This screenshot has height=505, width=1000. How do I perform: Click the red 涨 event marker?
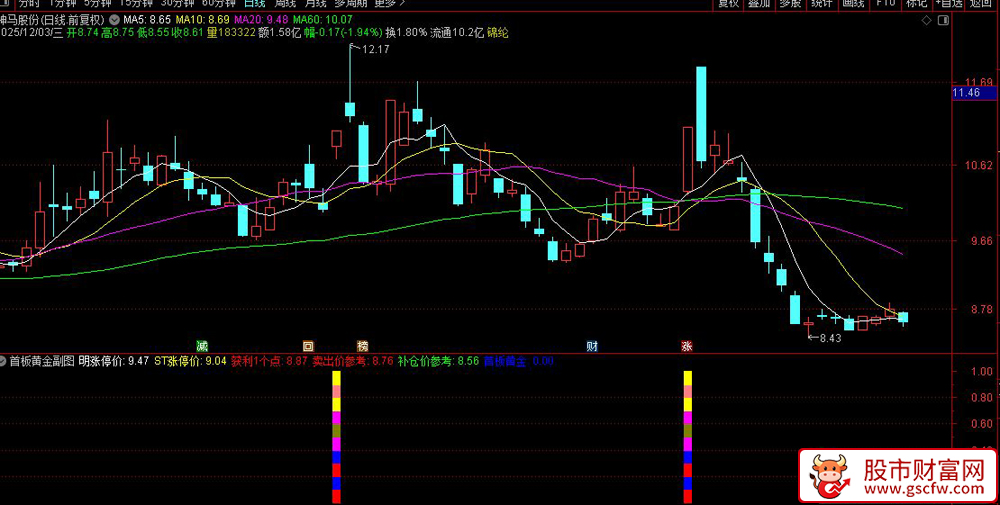687,346
